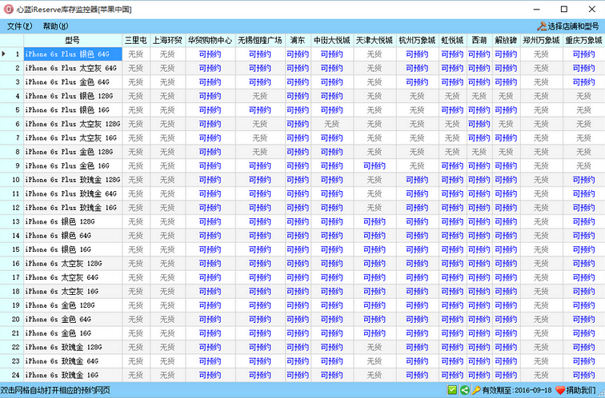605x398 pixels.
Task: Click the green checkmark status bar icon
Action: click(x=452, y=390)
